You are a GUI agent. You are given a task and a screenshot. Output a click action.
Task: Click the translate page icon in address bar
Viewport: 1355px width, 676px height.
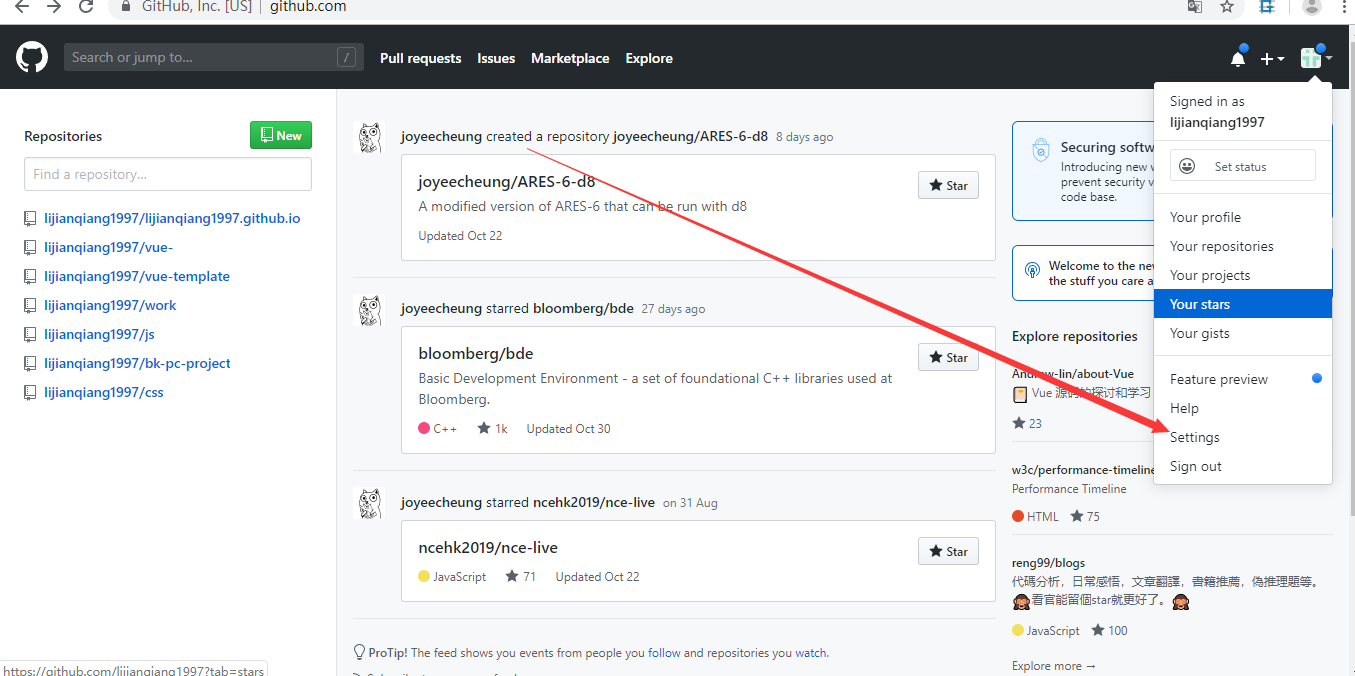(x=1194, y=7)
